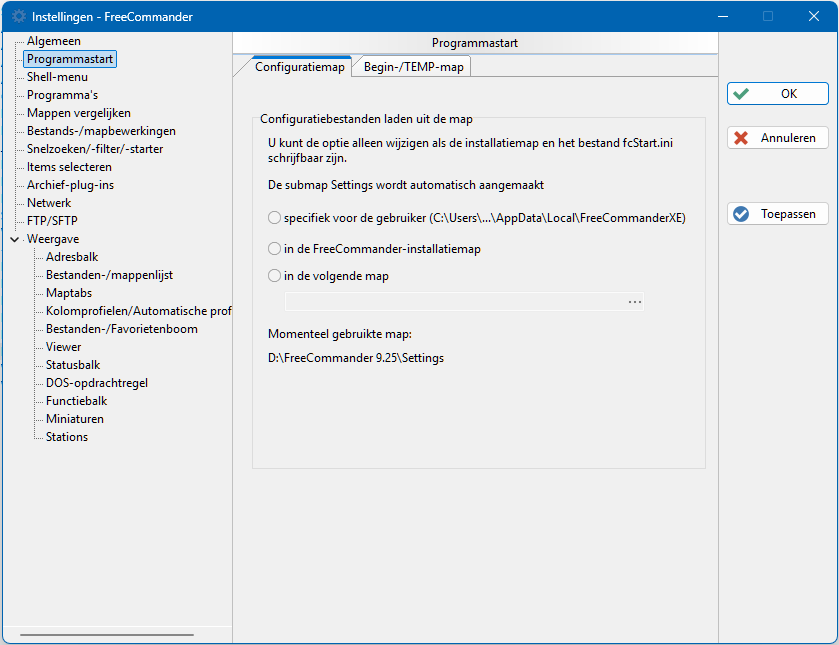This screenshot has width=839, height=645.
Task: Open the Algemeen settings category
Action: pyautogui.click(x=54, y=41)
